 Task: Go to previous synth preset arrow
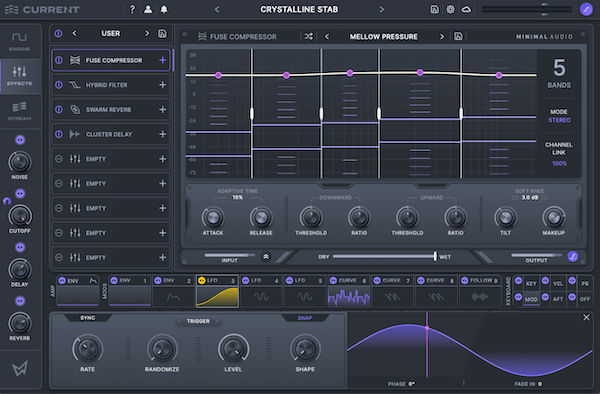[x=217, y=9]
